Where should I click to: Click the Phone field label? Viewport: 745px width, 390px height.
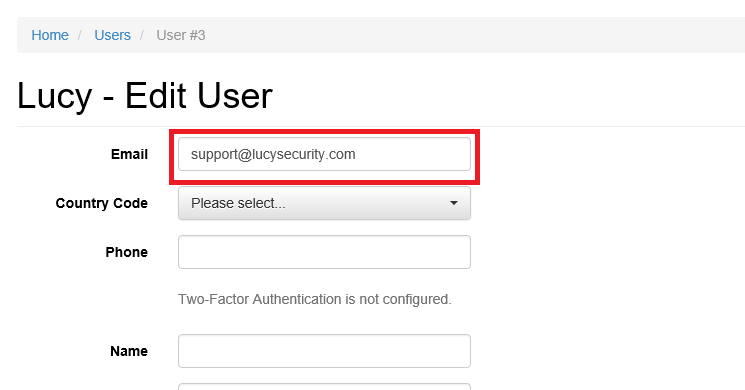click(126, 252)
